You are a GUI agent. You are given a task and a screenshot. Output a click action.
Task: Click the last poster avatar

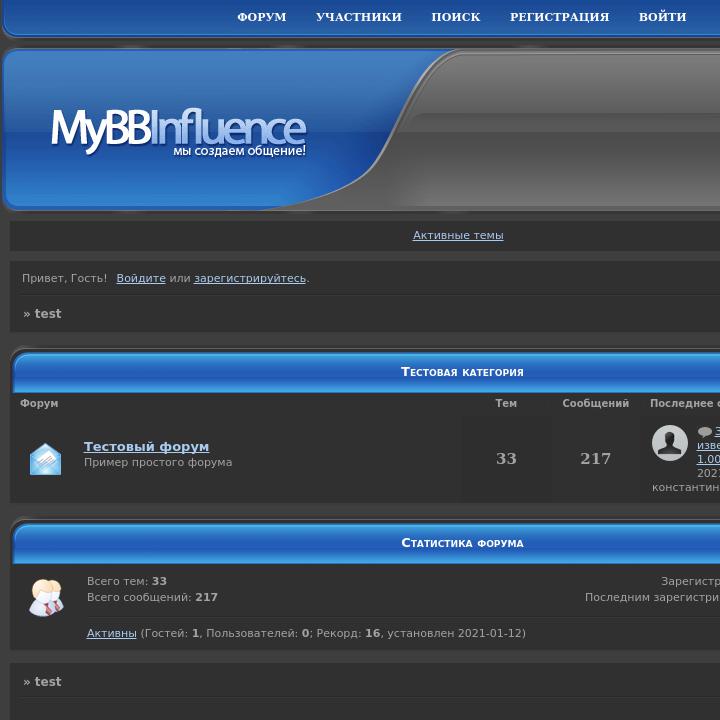[x=669, y=443]
